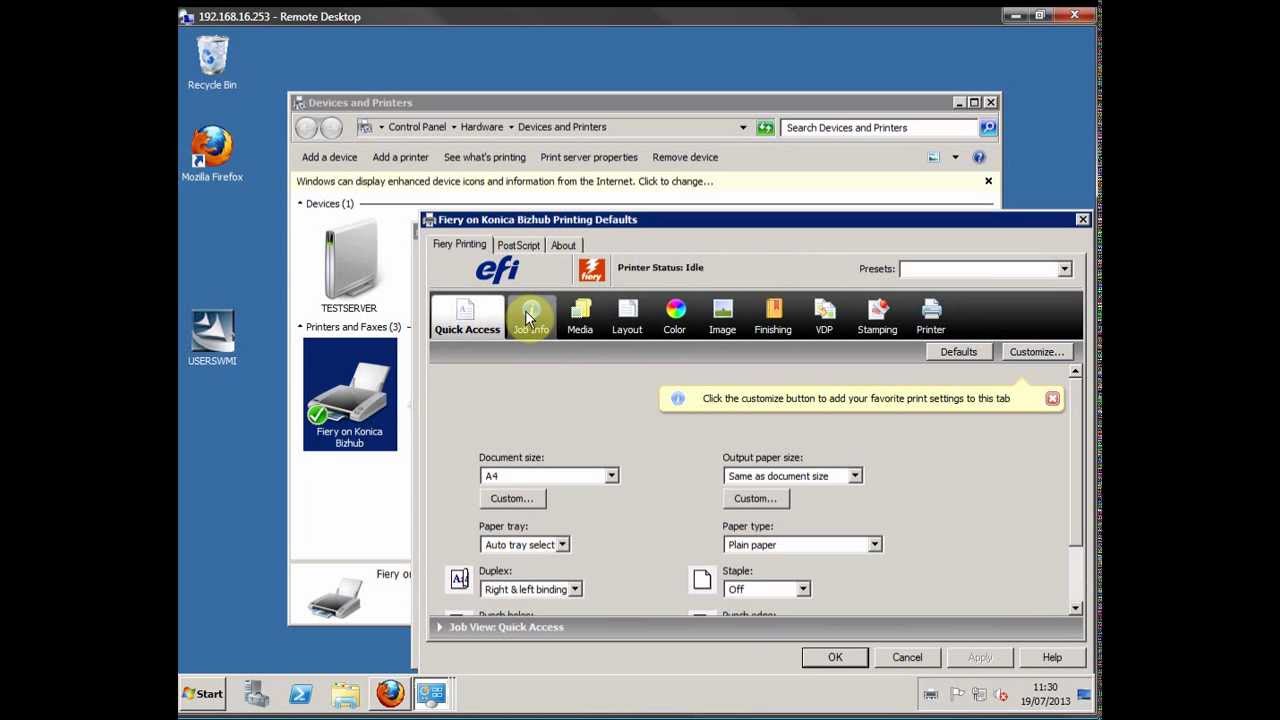Click Print server properties command
The height and width of the screenshot is (720, 1280).
pos(589,157)
